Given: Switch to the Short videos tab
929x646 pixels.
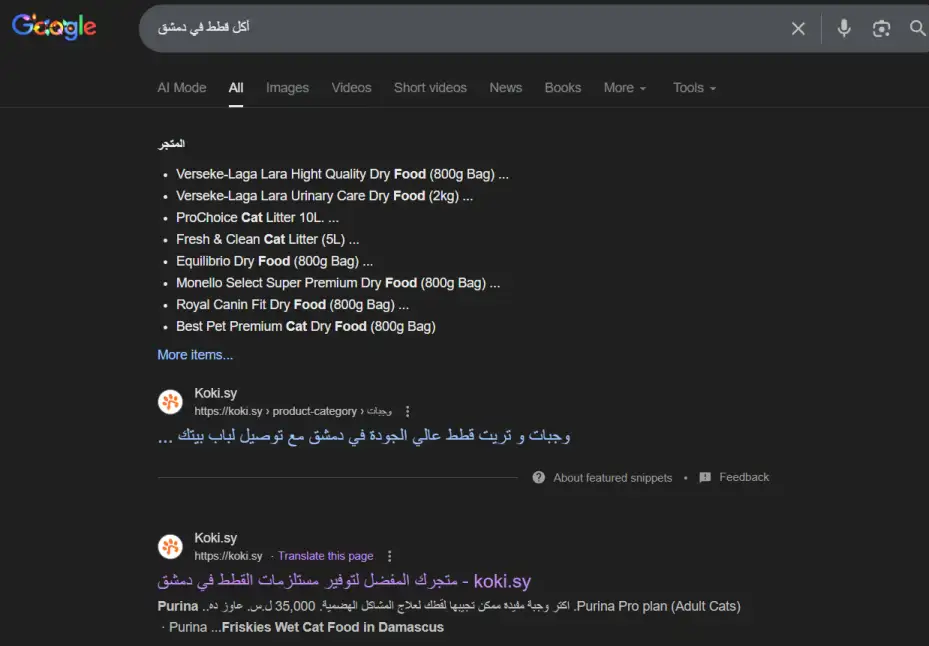Looking at the screenshot, I should pyautogui.click(x=430, y=88).
